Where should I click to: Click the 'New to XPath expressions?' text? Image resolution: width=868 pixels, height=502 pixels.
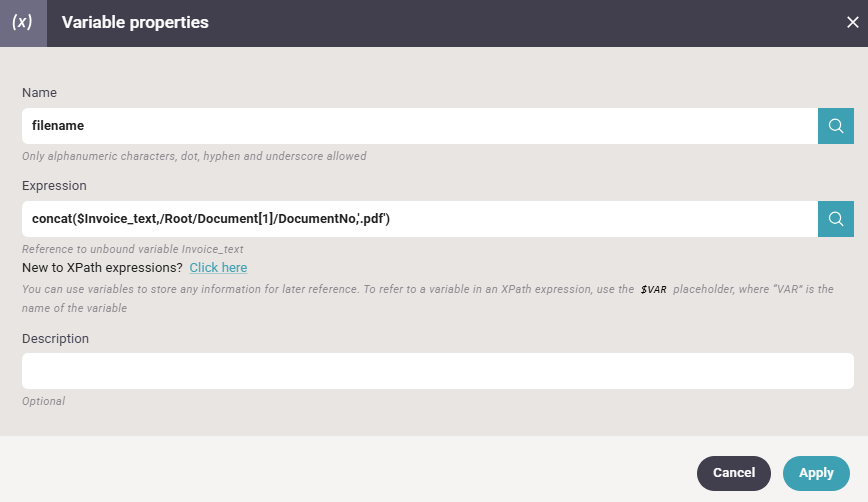pyautogui.click(x=102, y=268)
